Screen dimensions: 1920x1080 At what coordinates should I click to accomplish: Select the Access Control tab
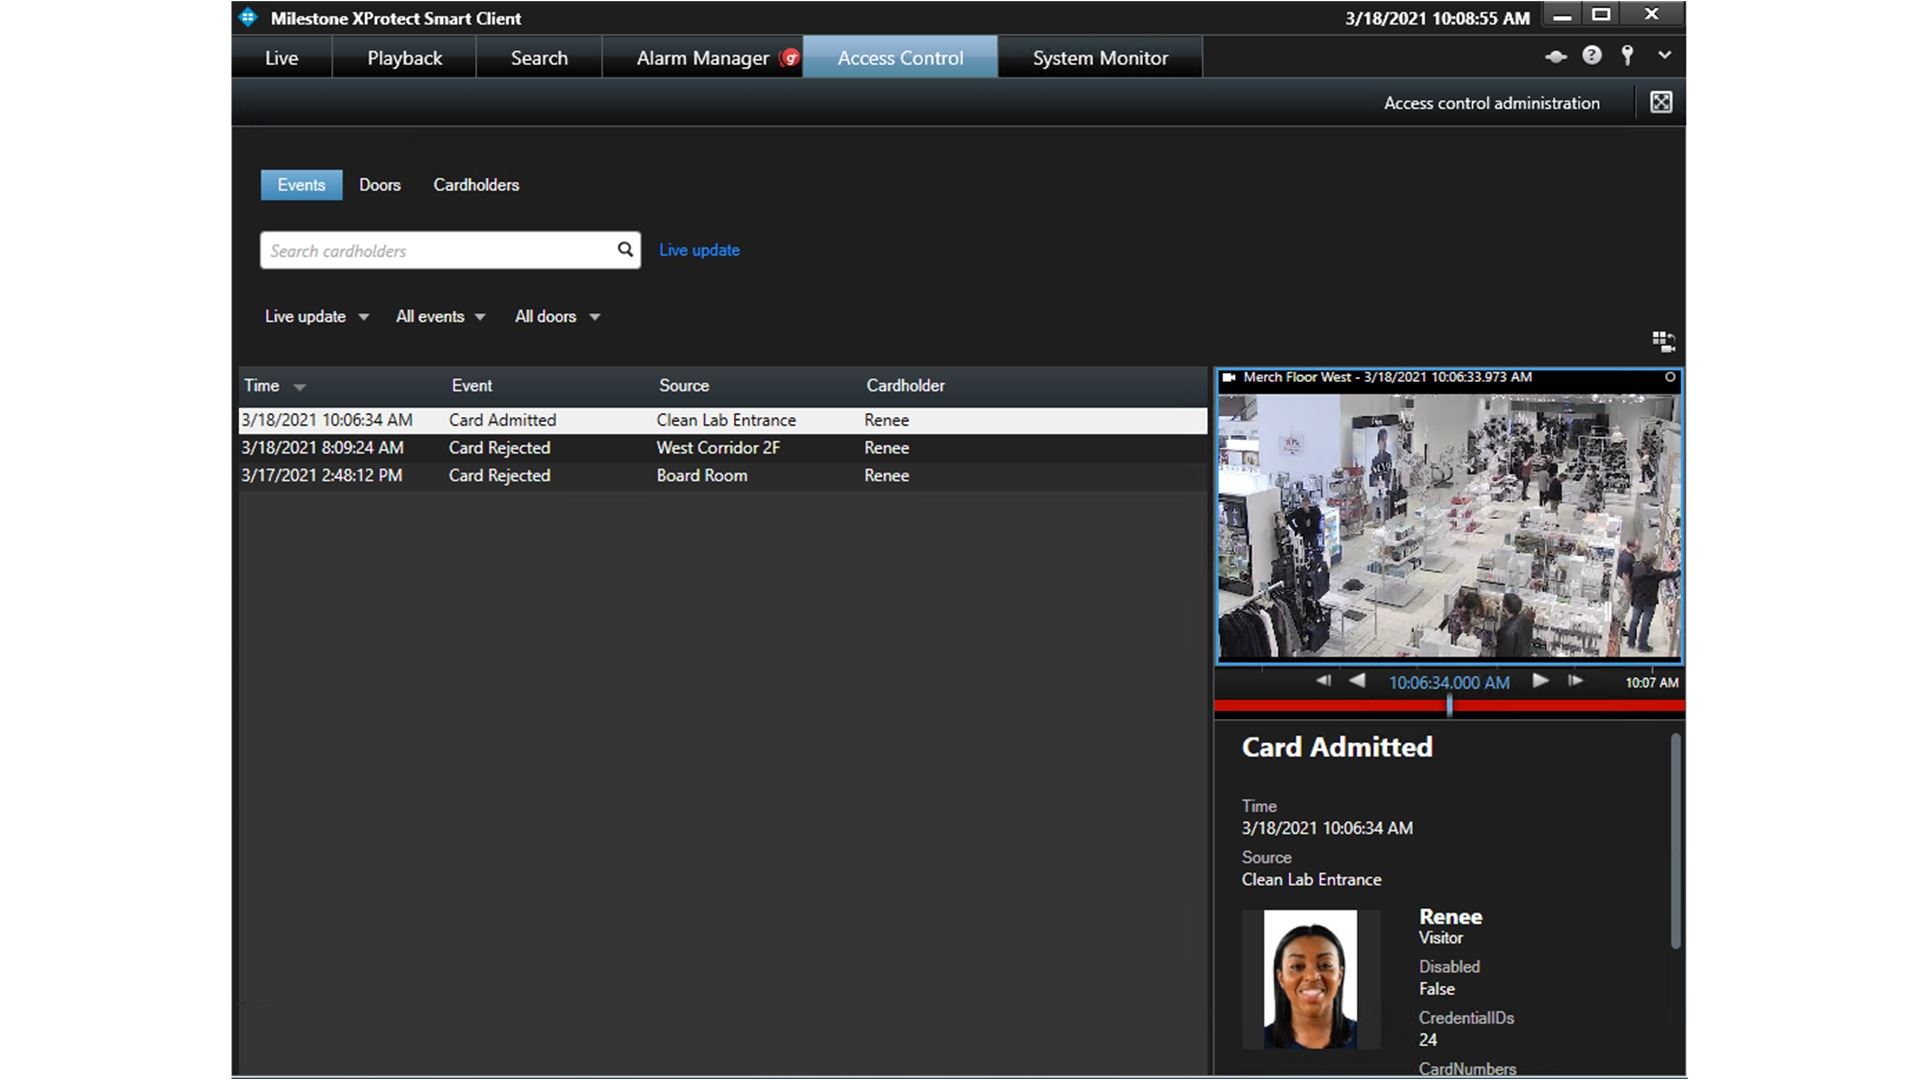click(x=900, y=58)
